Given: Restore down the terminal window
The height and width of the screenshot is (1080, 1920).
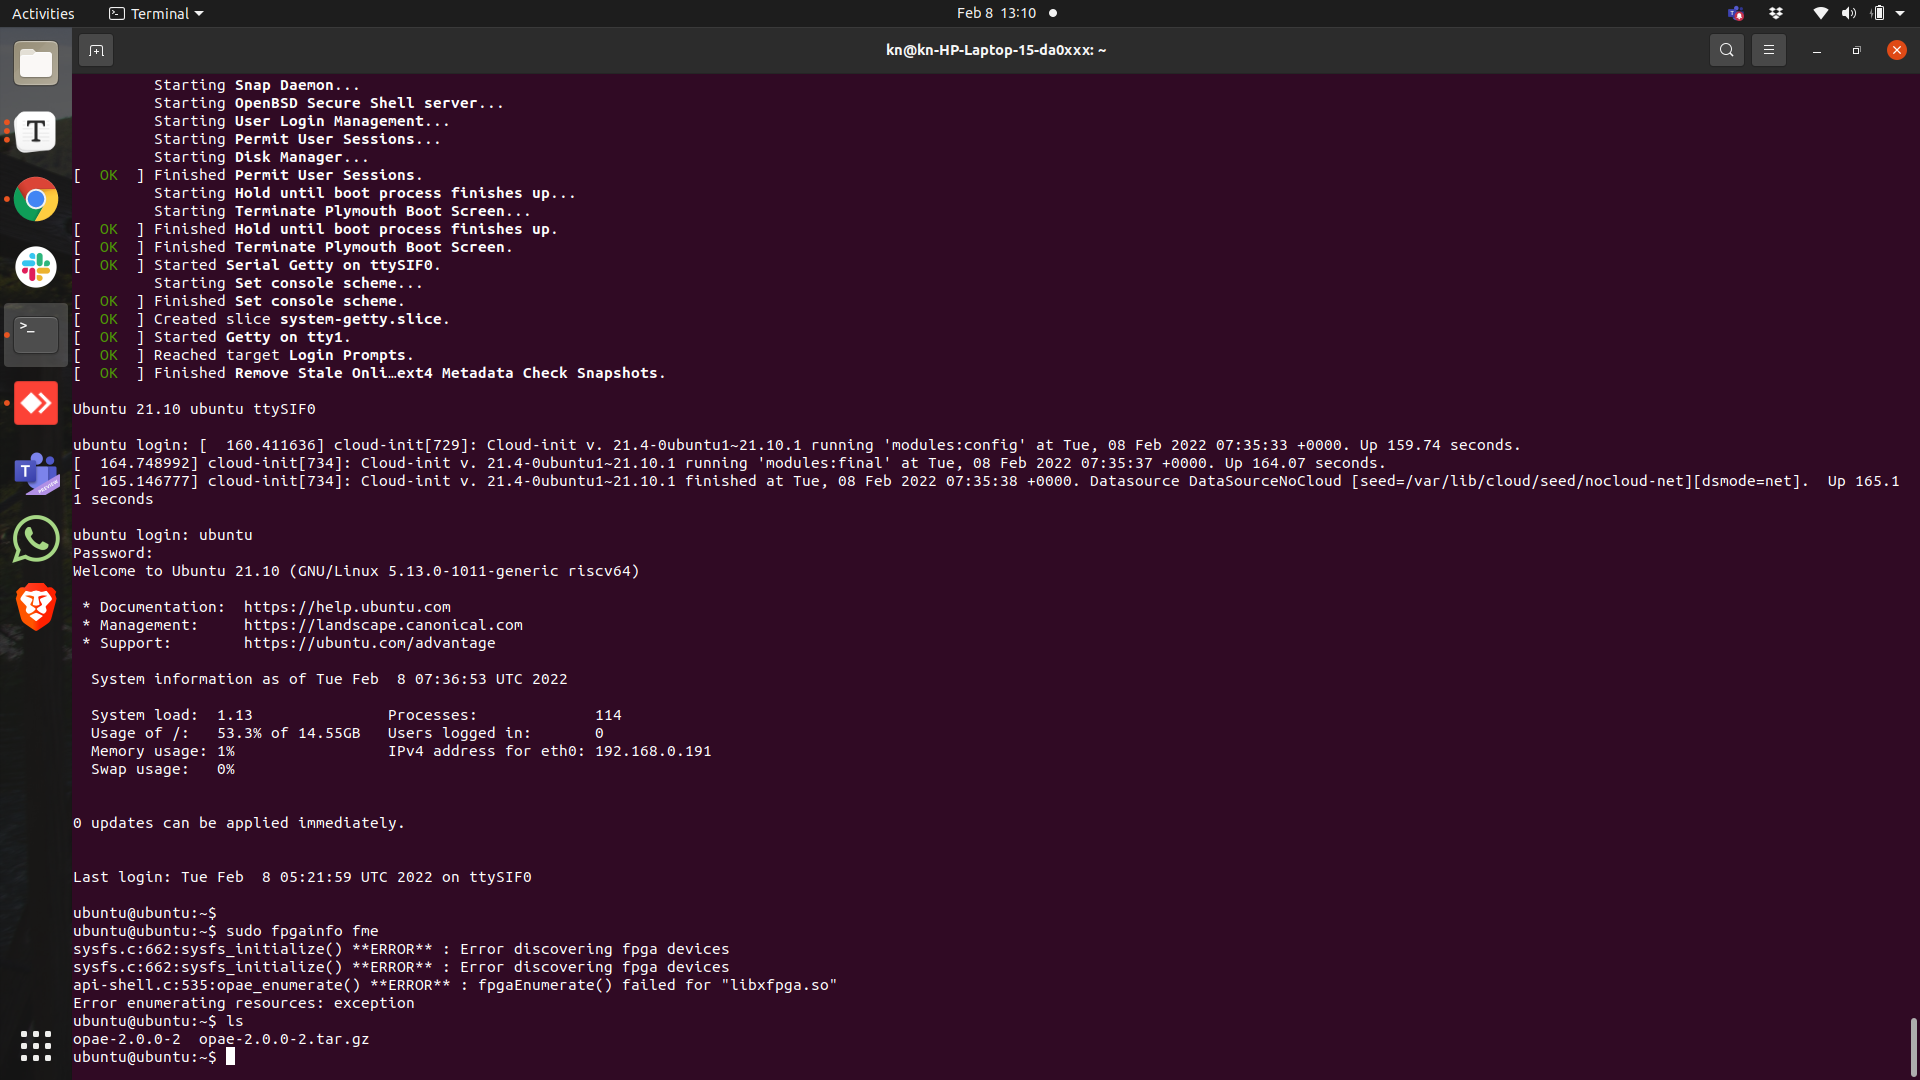Looking at the screenshot, I should pyautogui.click(x=1857, y=50).
